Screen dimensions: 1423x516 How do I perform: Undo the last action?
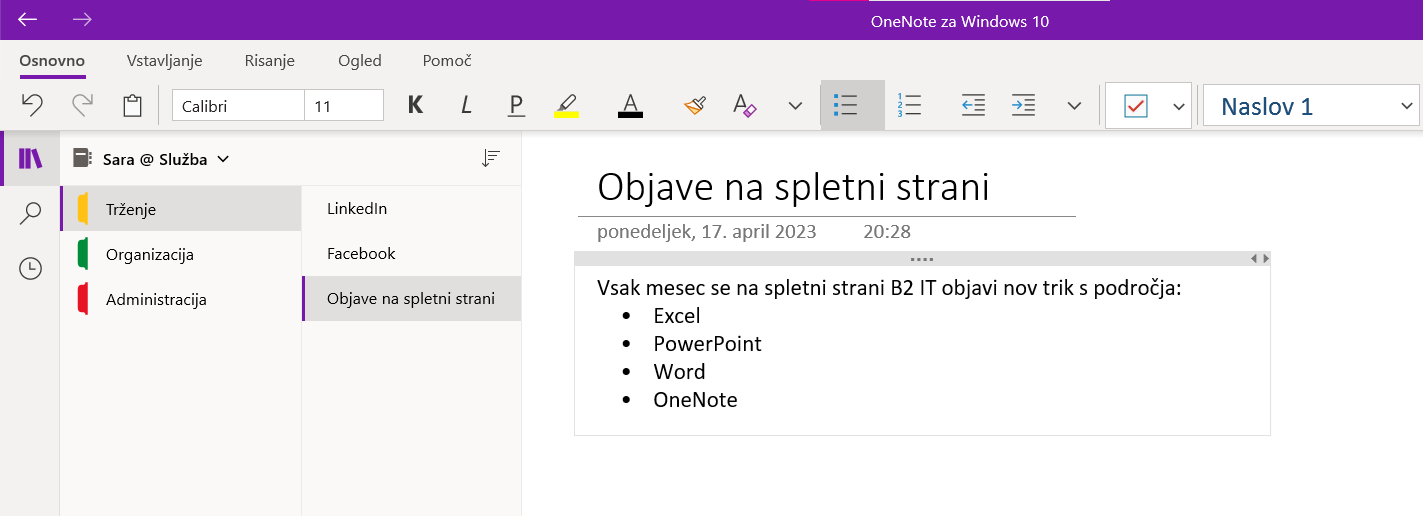32,105
